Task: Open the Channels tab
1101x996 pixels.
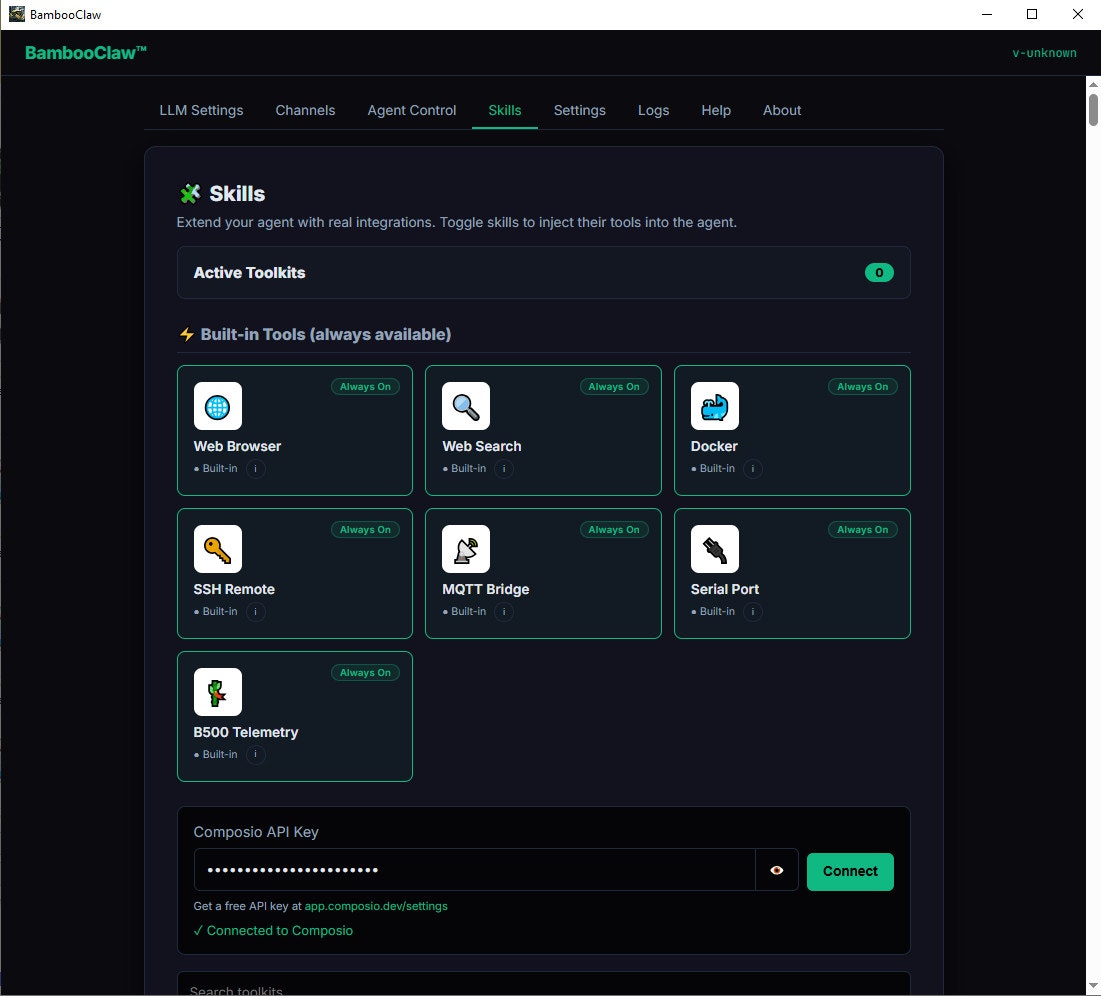Action: pyautogui.click(x=305, y=110)
